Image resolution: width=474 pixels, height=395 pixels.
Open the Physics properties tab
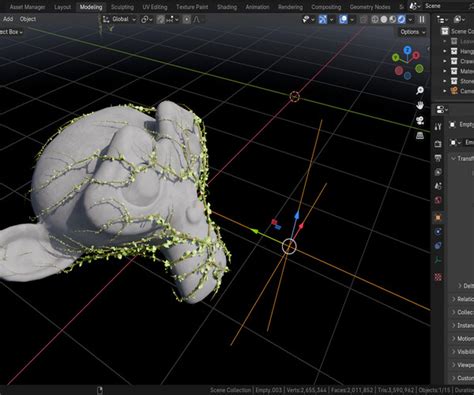coord(438,232)
